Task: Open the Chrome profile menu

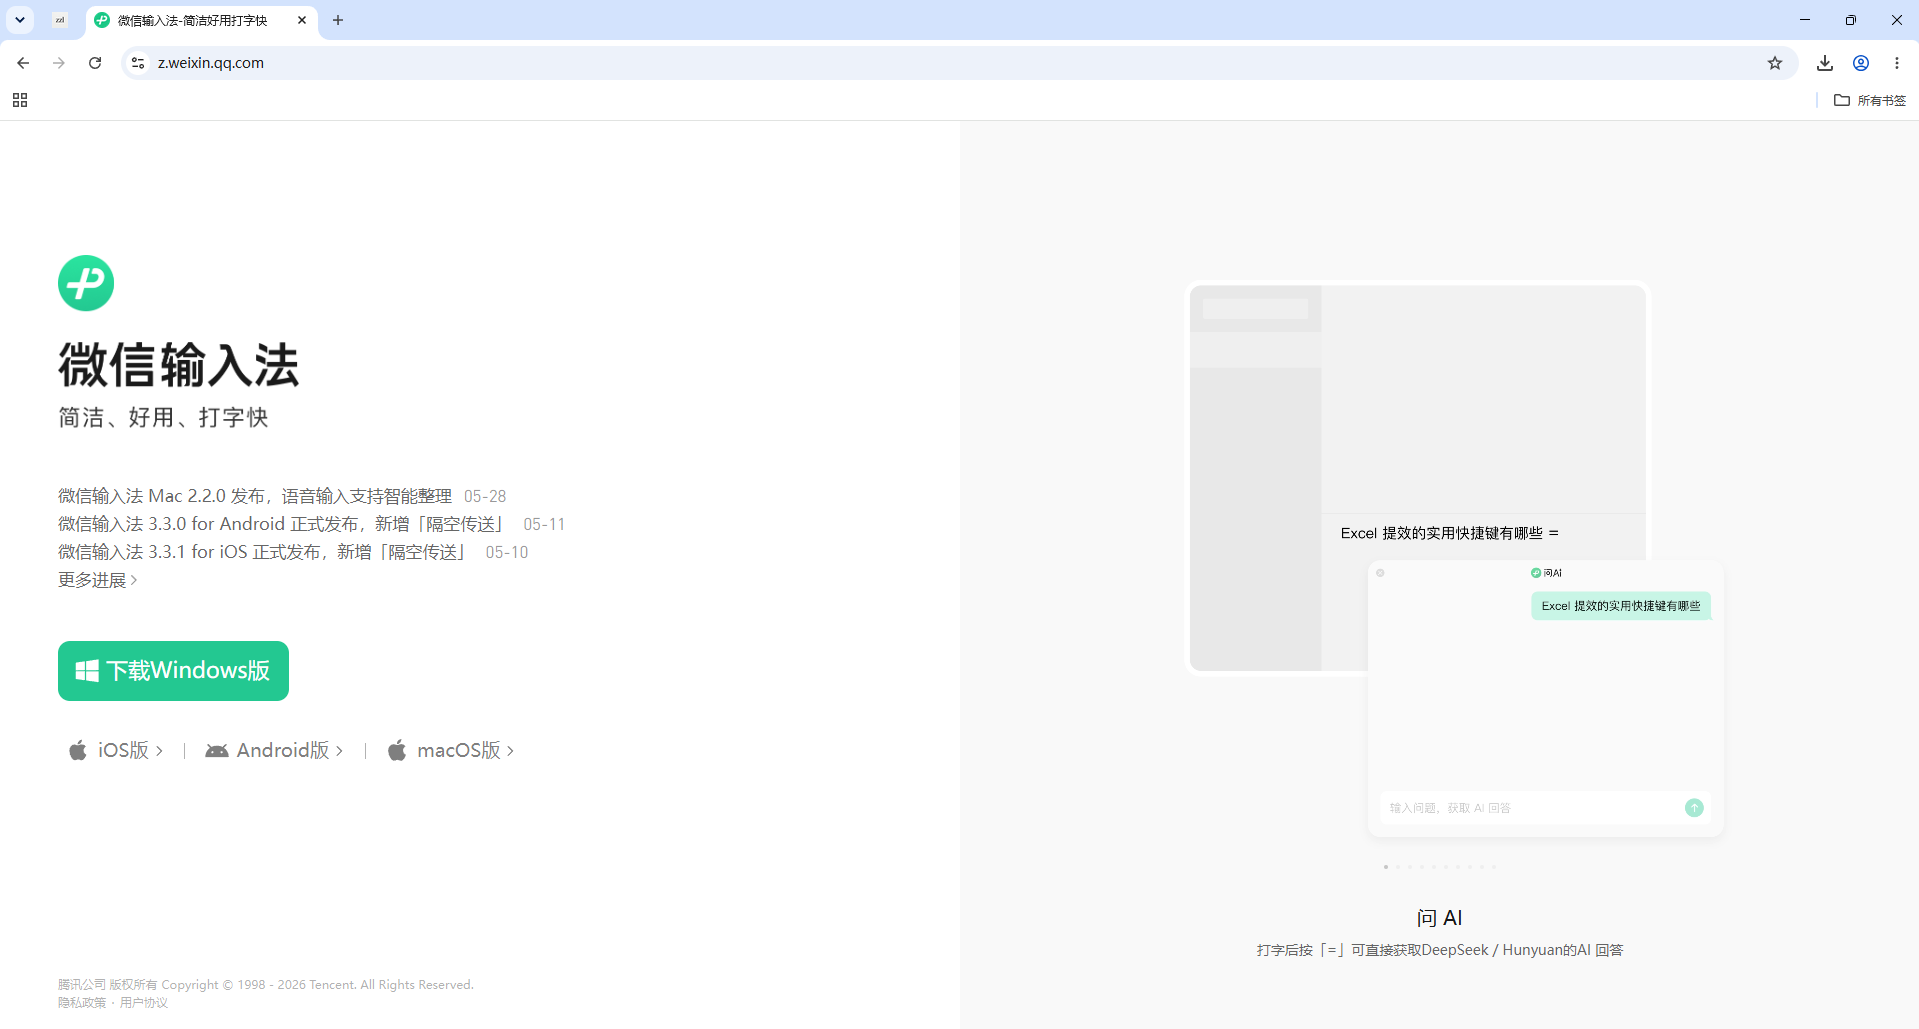Action: tap(1861, 63)
